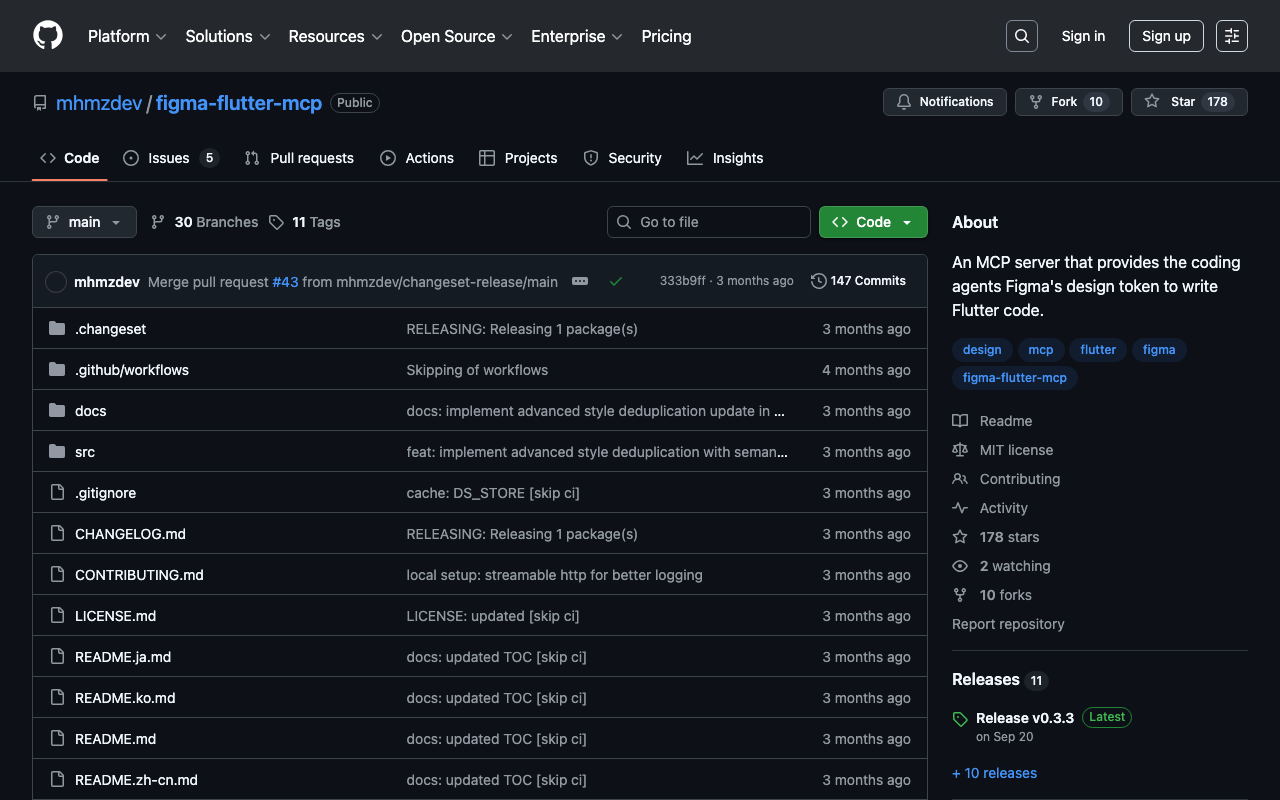
Task: Click the appearance settings icon in header
Action: click(x=1231, y=36)
